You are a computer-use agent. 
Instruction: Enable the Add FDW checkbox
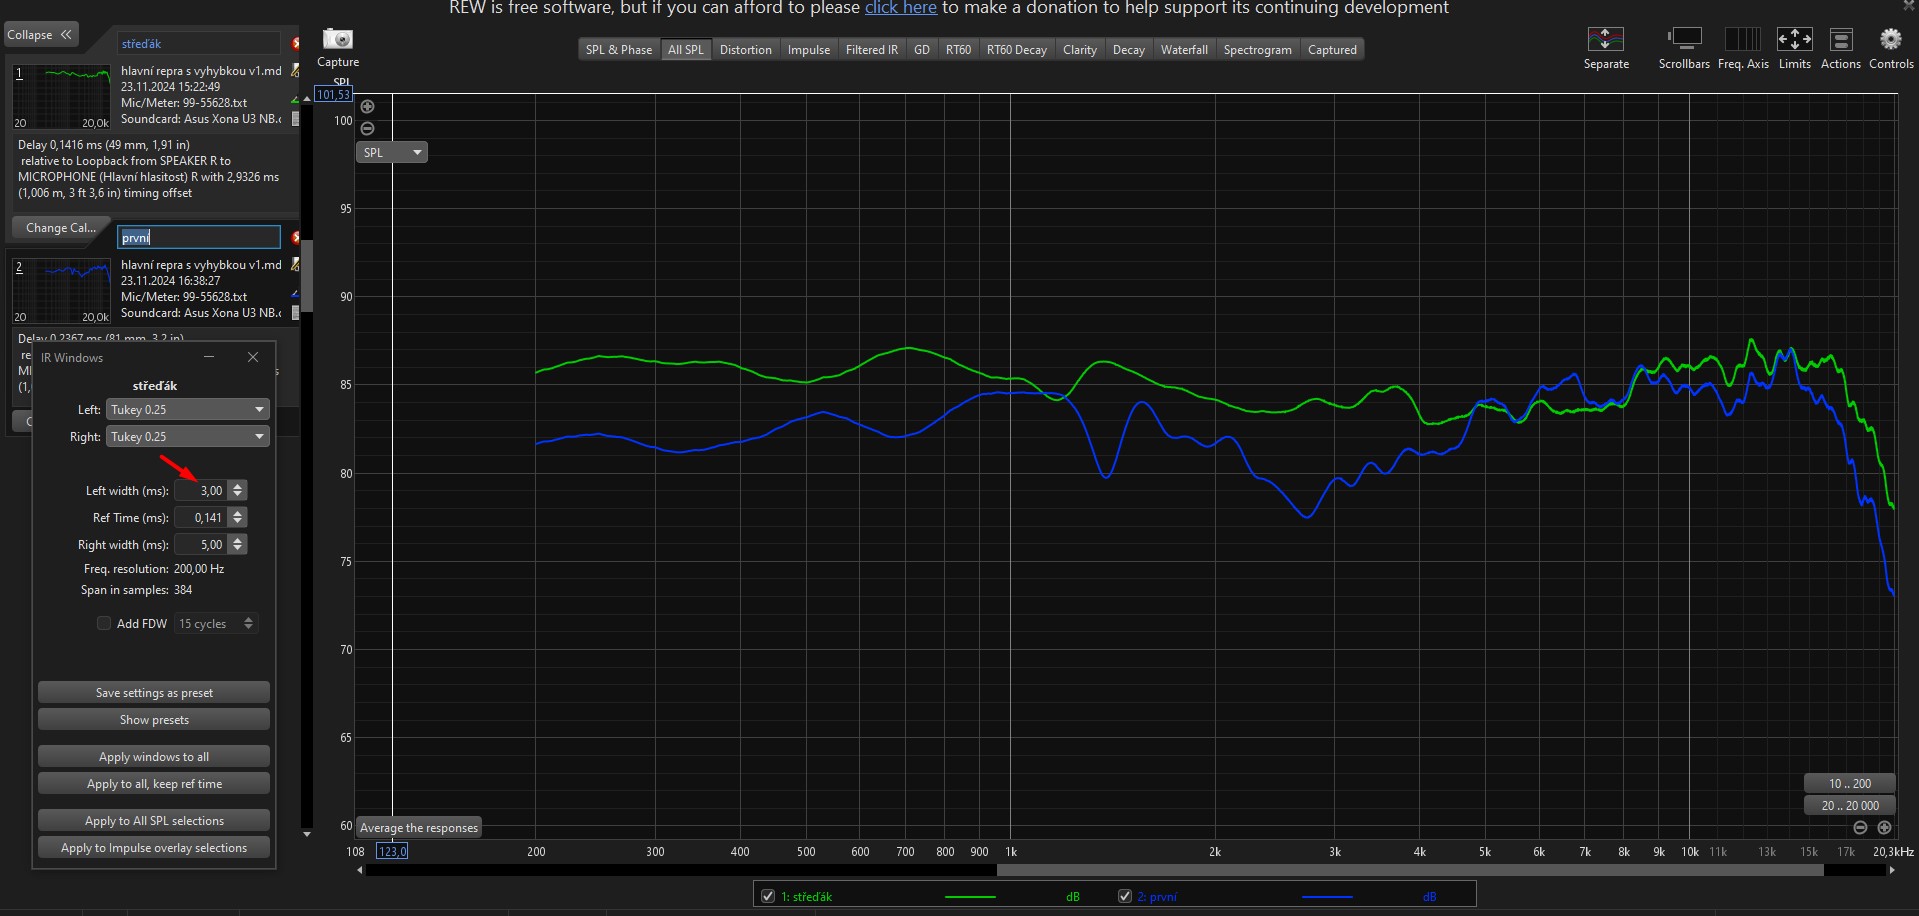click(x=104, y=624)
